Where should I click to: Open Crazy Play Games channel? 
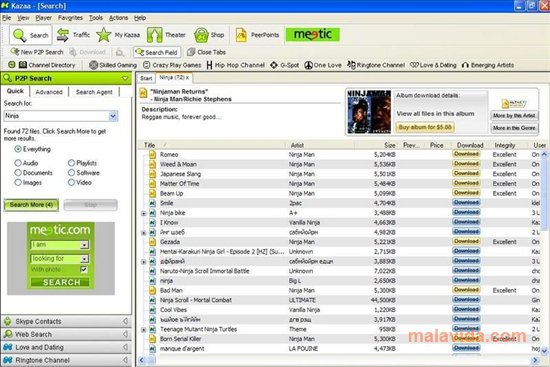click(x=172, y=65)
